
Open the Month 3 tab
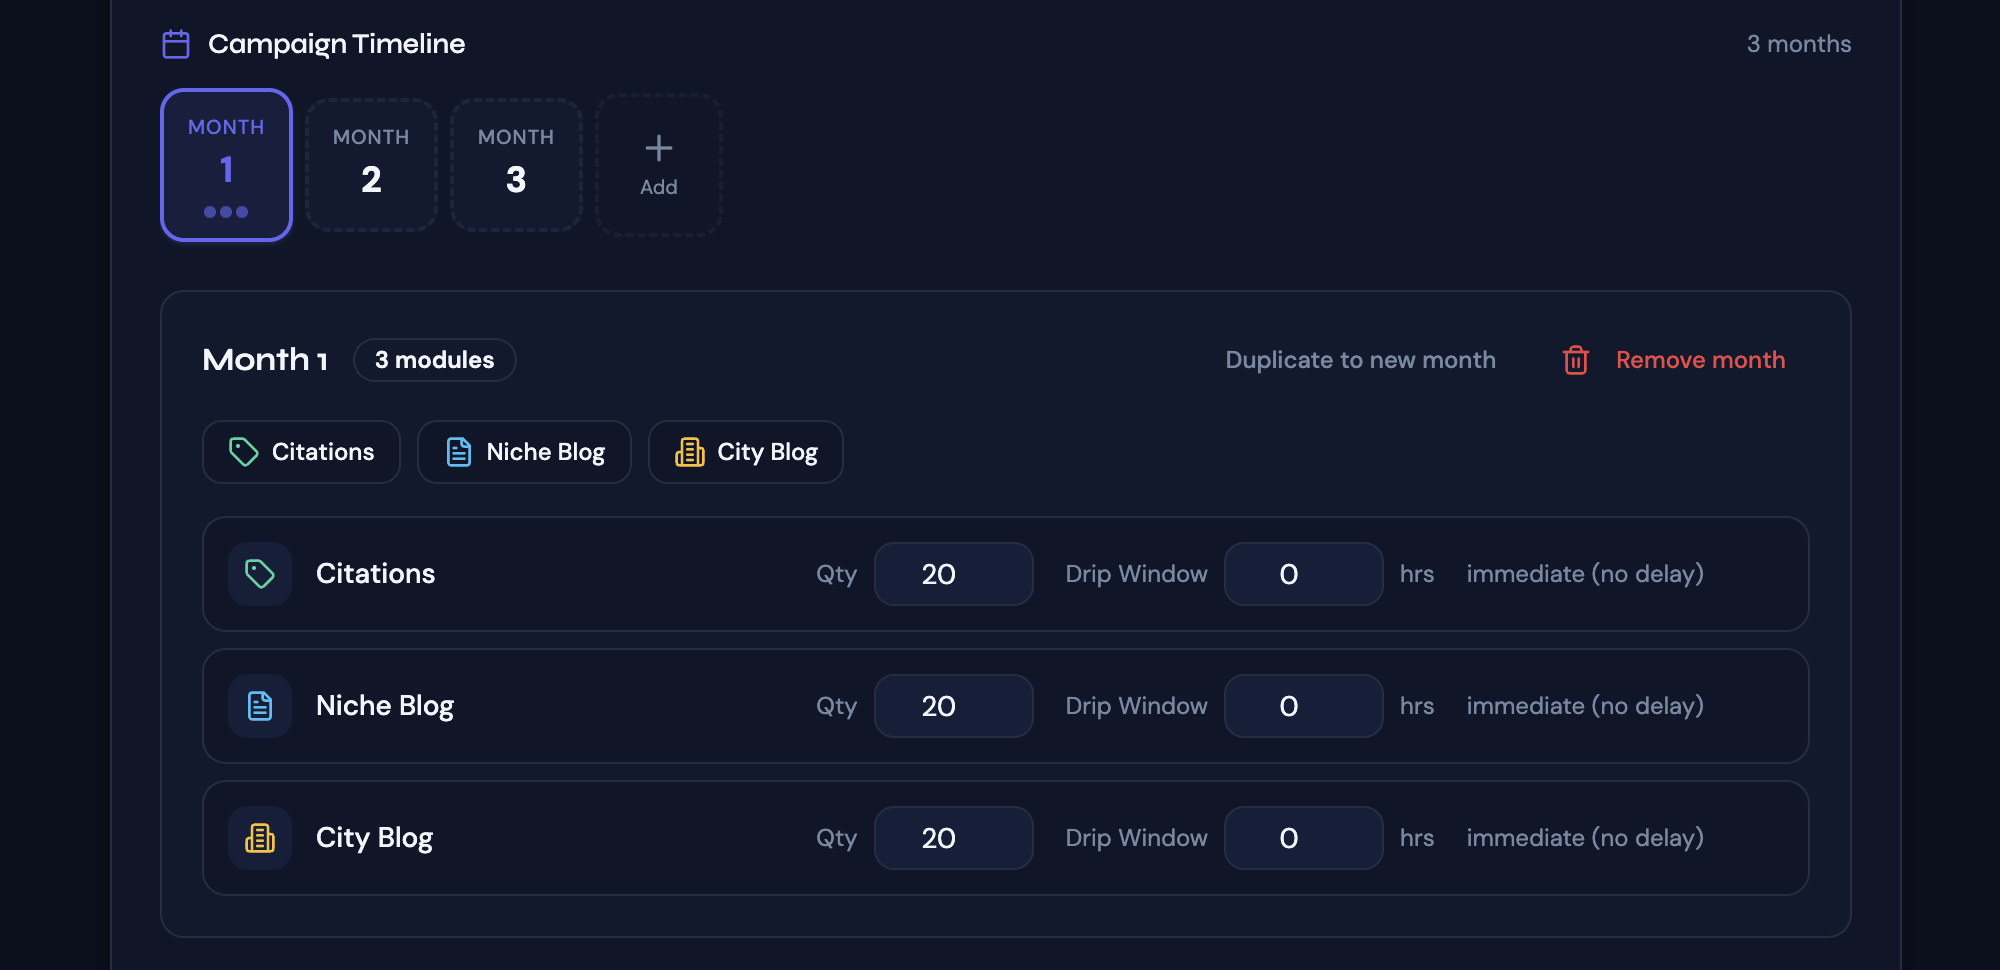coord(516,165)
